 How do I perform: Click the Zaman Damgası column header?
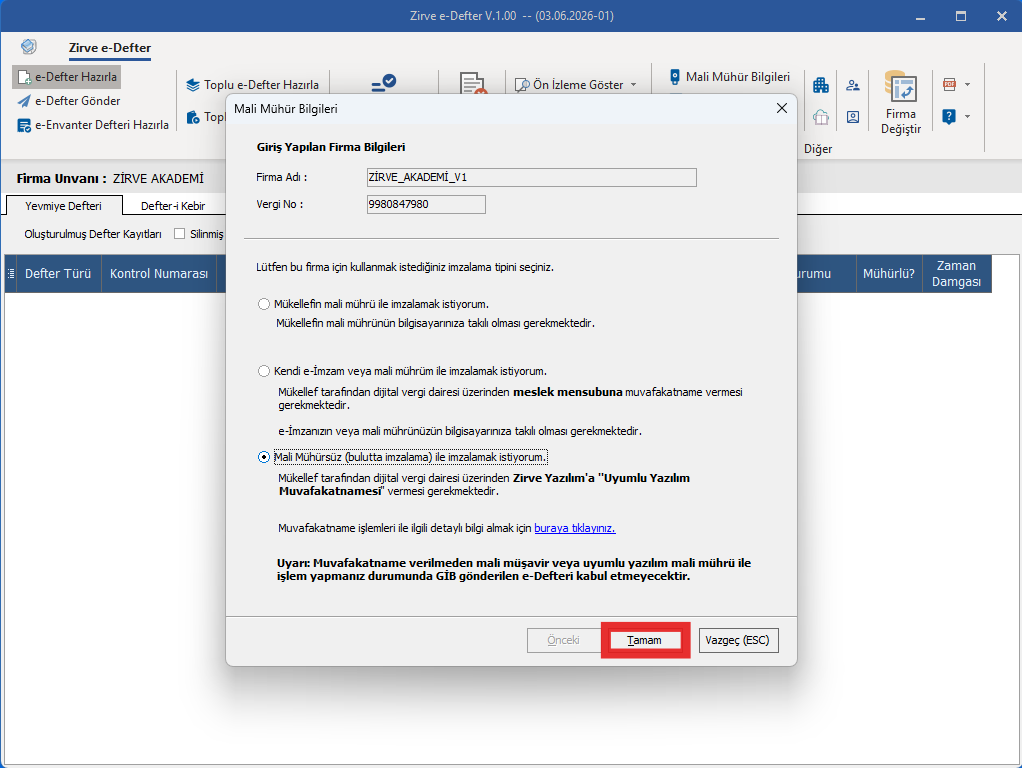pos(956,274)
